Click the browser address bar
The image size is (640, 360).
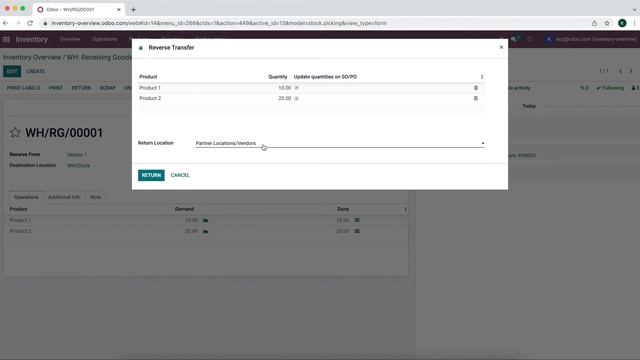[x=314, y=23]
